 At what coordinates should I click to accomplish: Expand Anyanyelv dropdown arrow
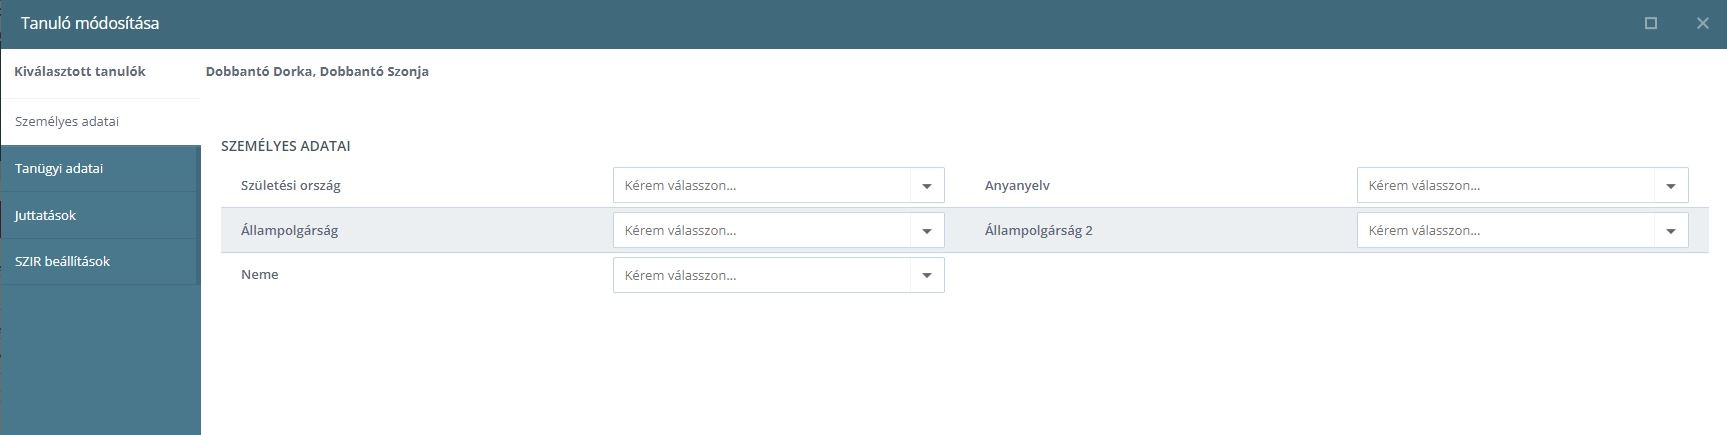1671,186
